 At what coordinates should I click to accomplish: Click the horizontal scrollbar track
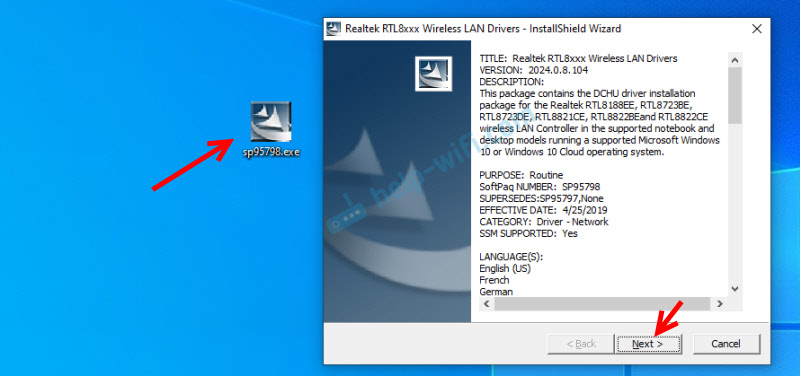pos(602,304)
